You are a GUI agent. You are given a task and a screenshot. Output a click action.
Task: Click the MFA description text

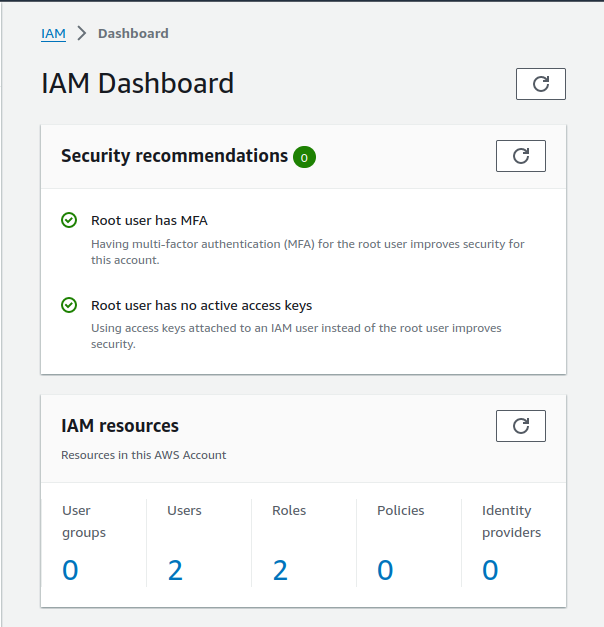(308, 252)
